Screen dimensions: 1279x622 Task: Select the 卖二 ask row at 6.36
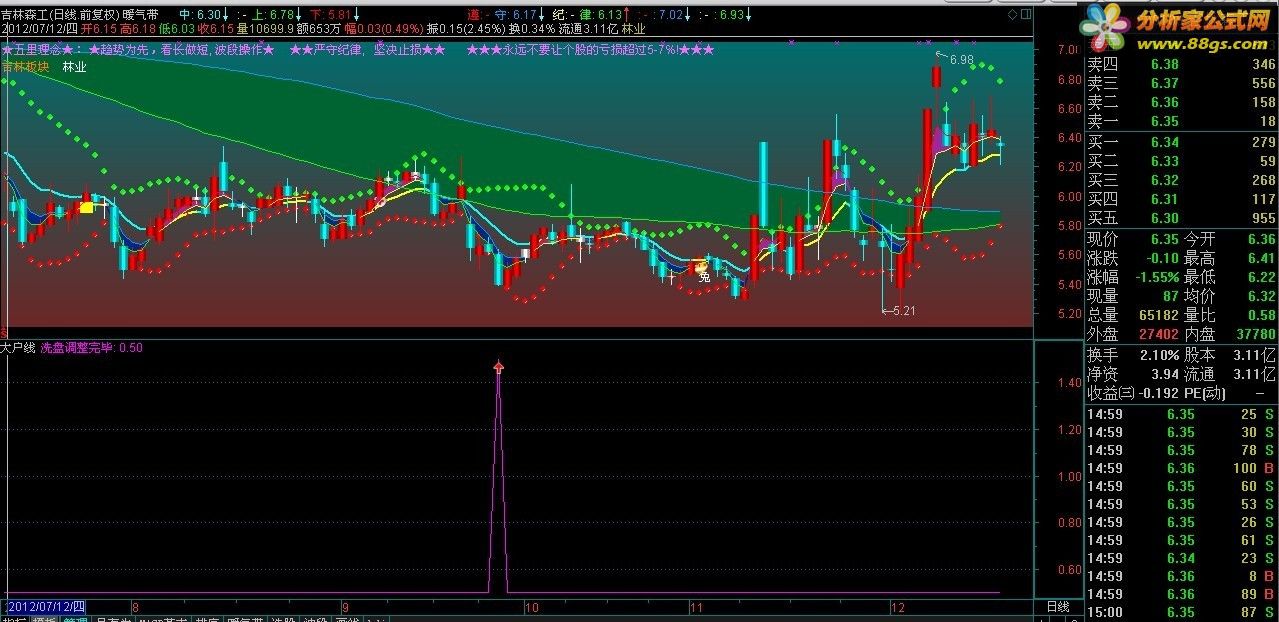pos(1182,103)
